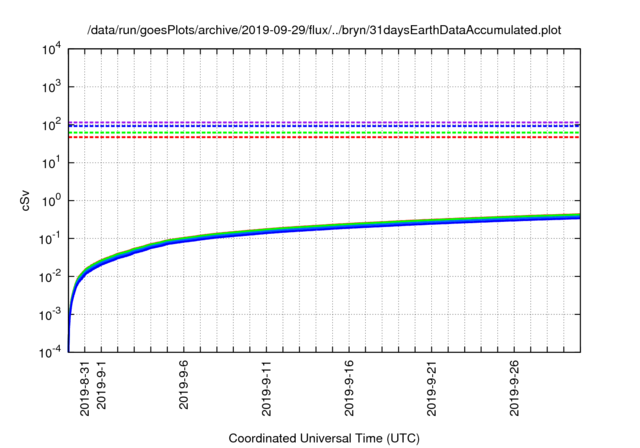Click the Coordinated Universal Time (UTC) label
The height and width of the screenshot is (448, 640).
324,438
